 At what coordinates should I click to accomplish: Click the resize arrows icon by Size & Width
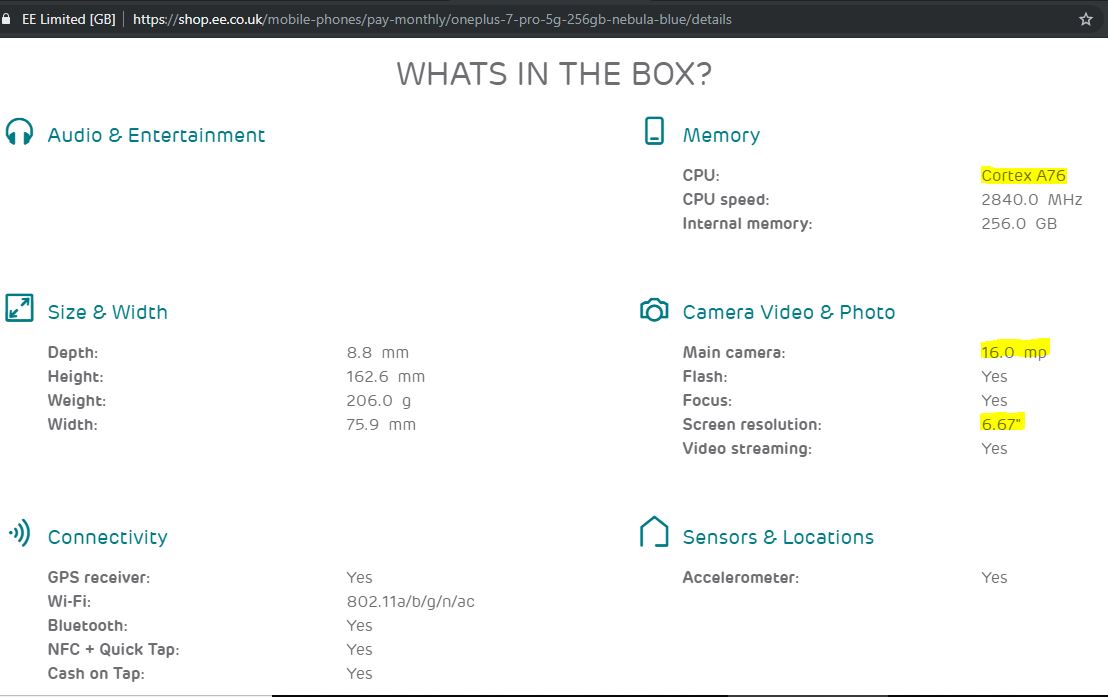pos(19,308)
